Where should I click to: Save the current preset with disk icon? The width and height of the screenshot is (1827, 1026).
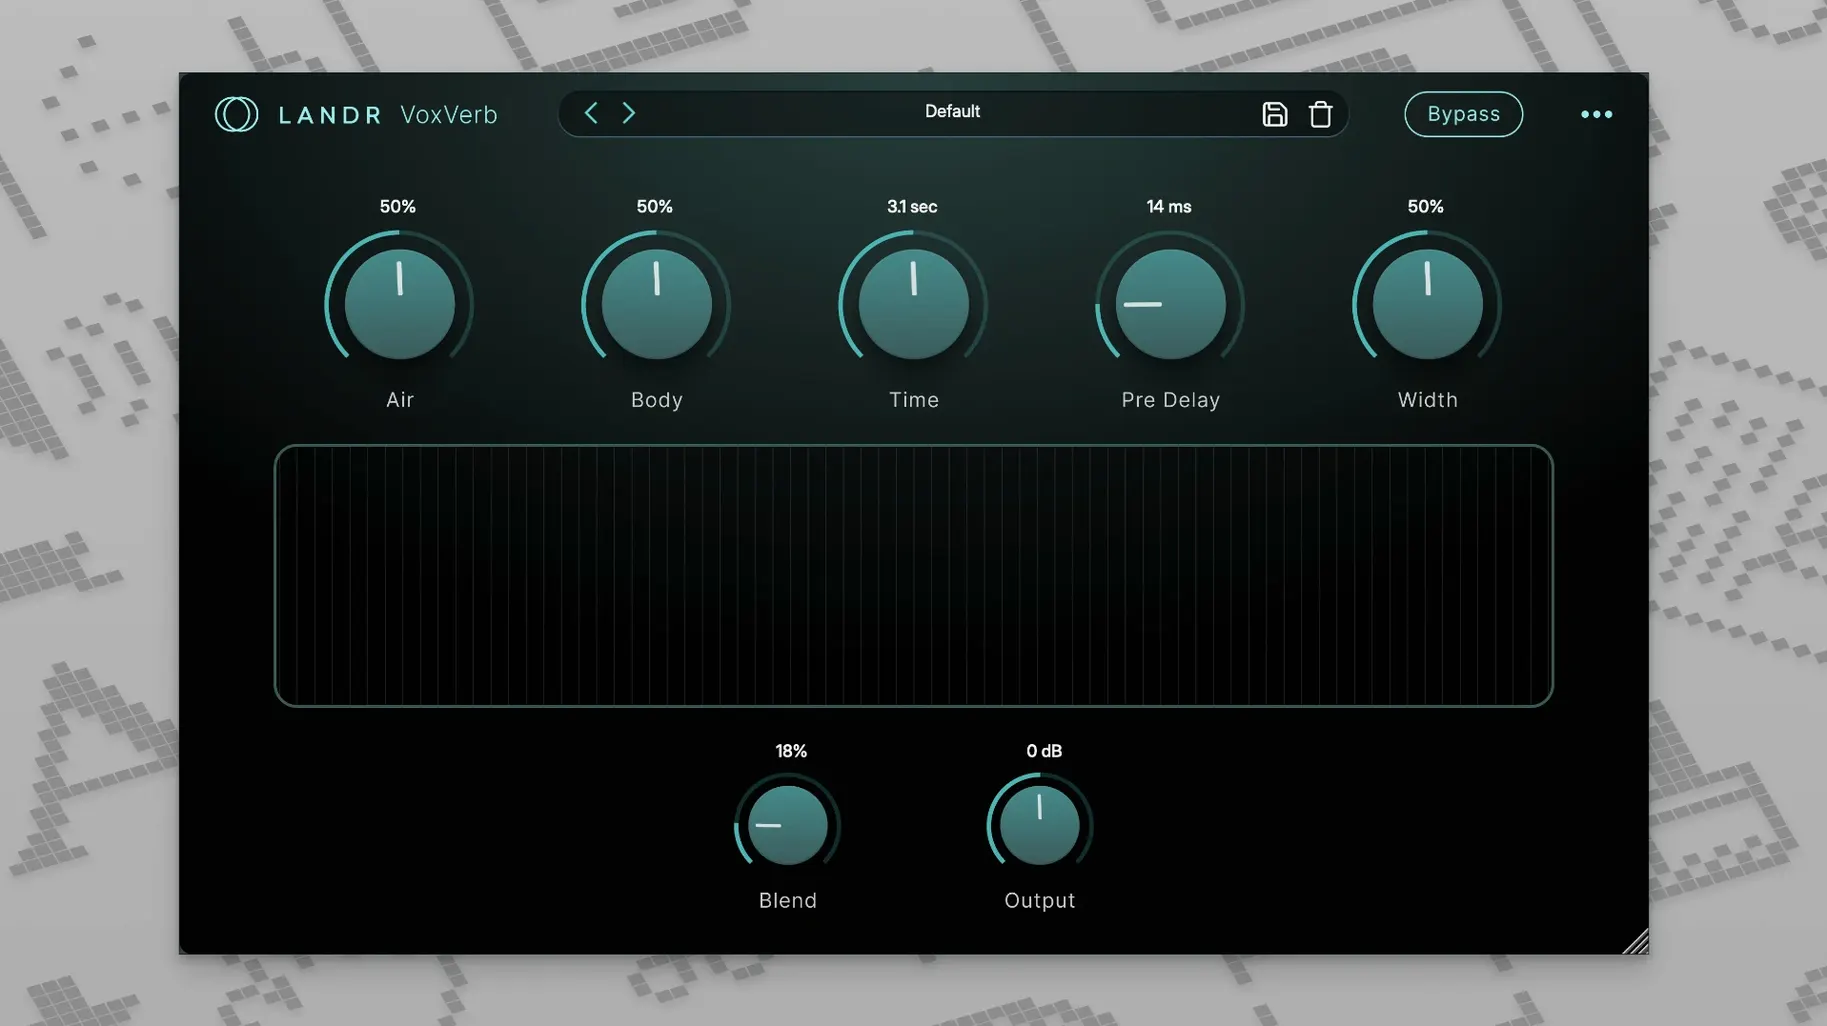click(1274, 114)
